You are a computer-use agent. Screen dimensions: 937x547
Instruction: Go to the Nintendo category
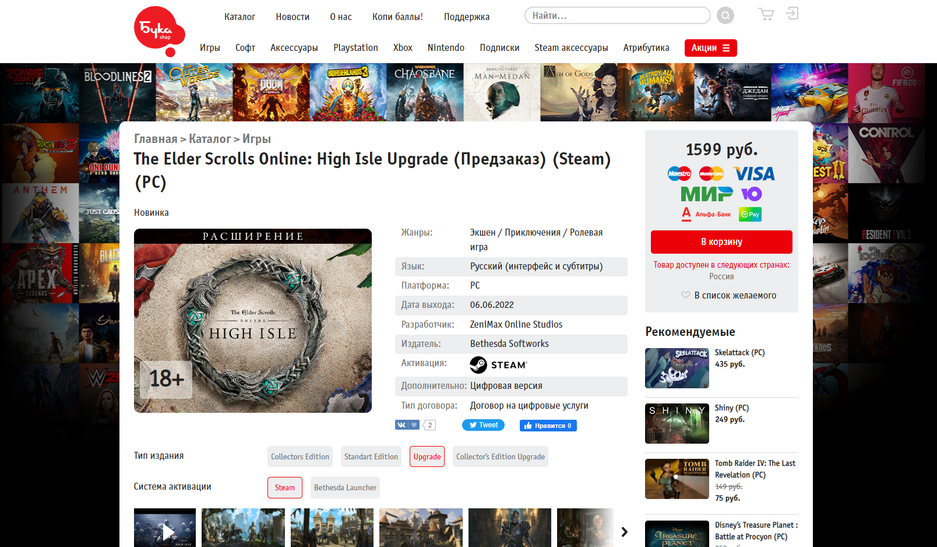[446, 48]
